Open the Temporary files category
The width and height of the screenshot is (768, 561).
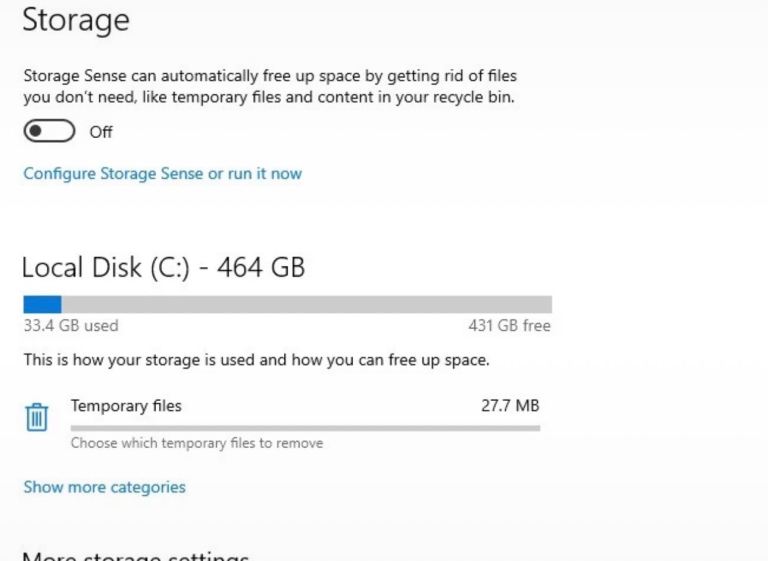click(x=282, y=422)
